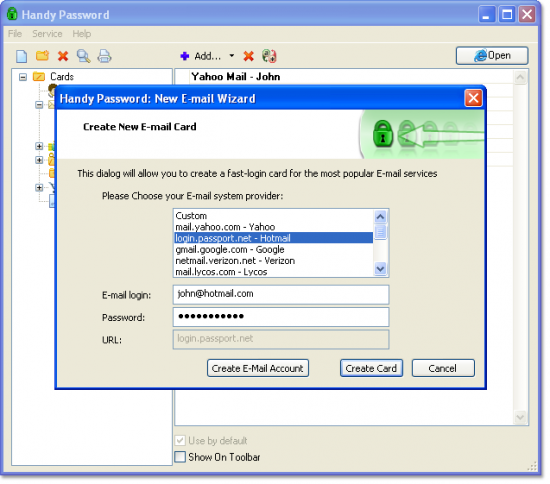Click the main panel scroll up arrow

tap(521, 78)
